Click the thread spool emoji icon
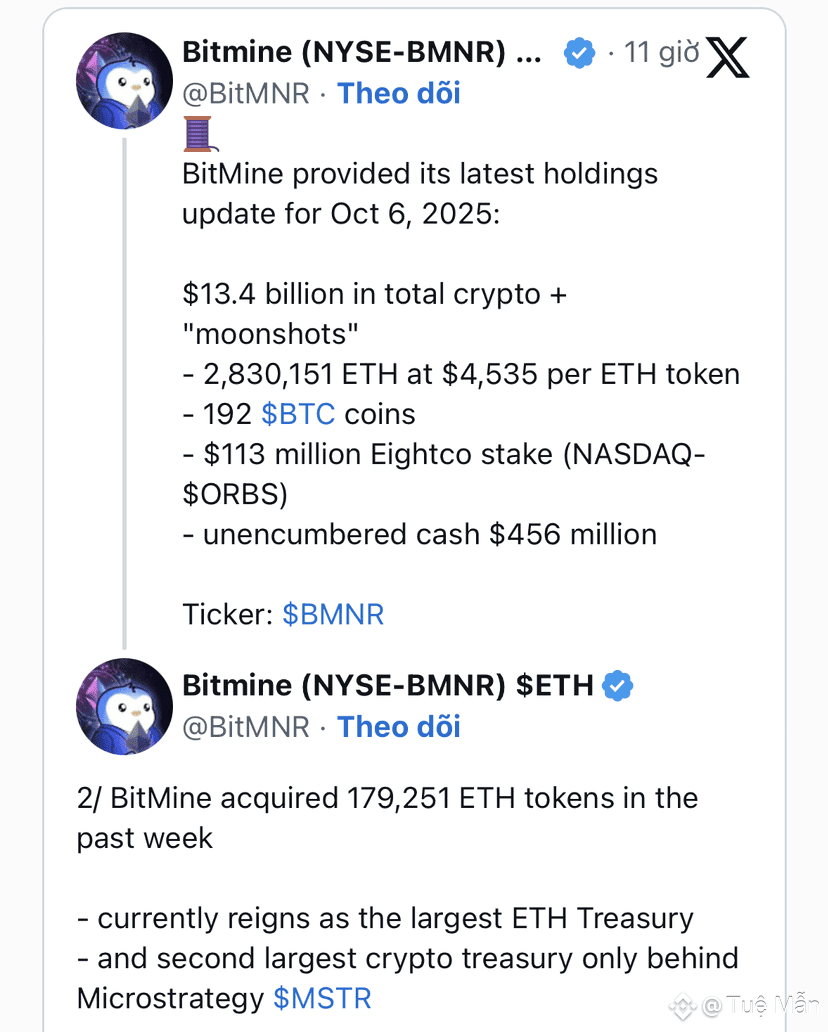This screenshot has height=1032, width=828. (x=197, y=133)
